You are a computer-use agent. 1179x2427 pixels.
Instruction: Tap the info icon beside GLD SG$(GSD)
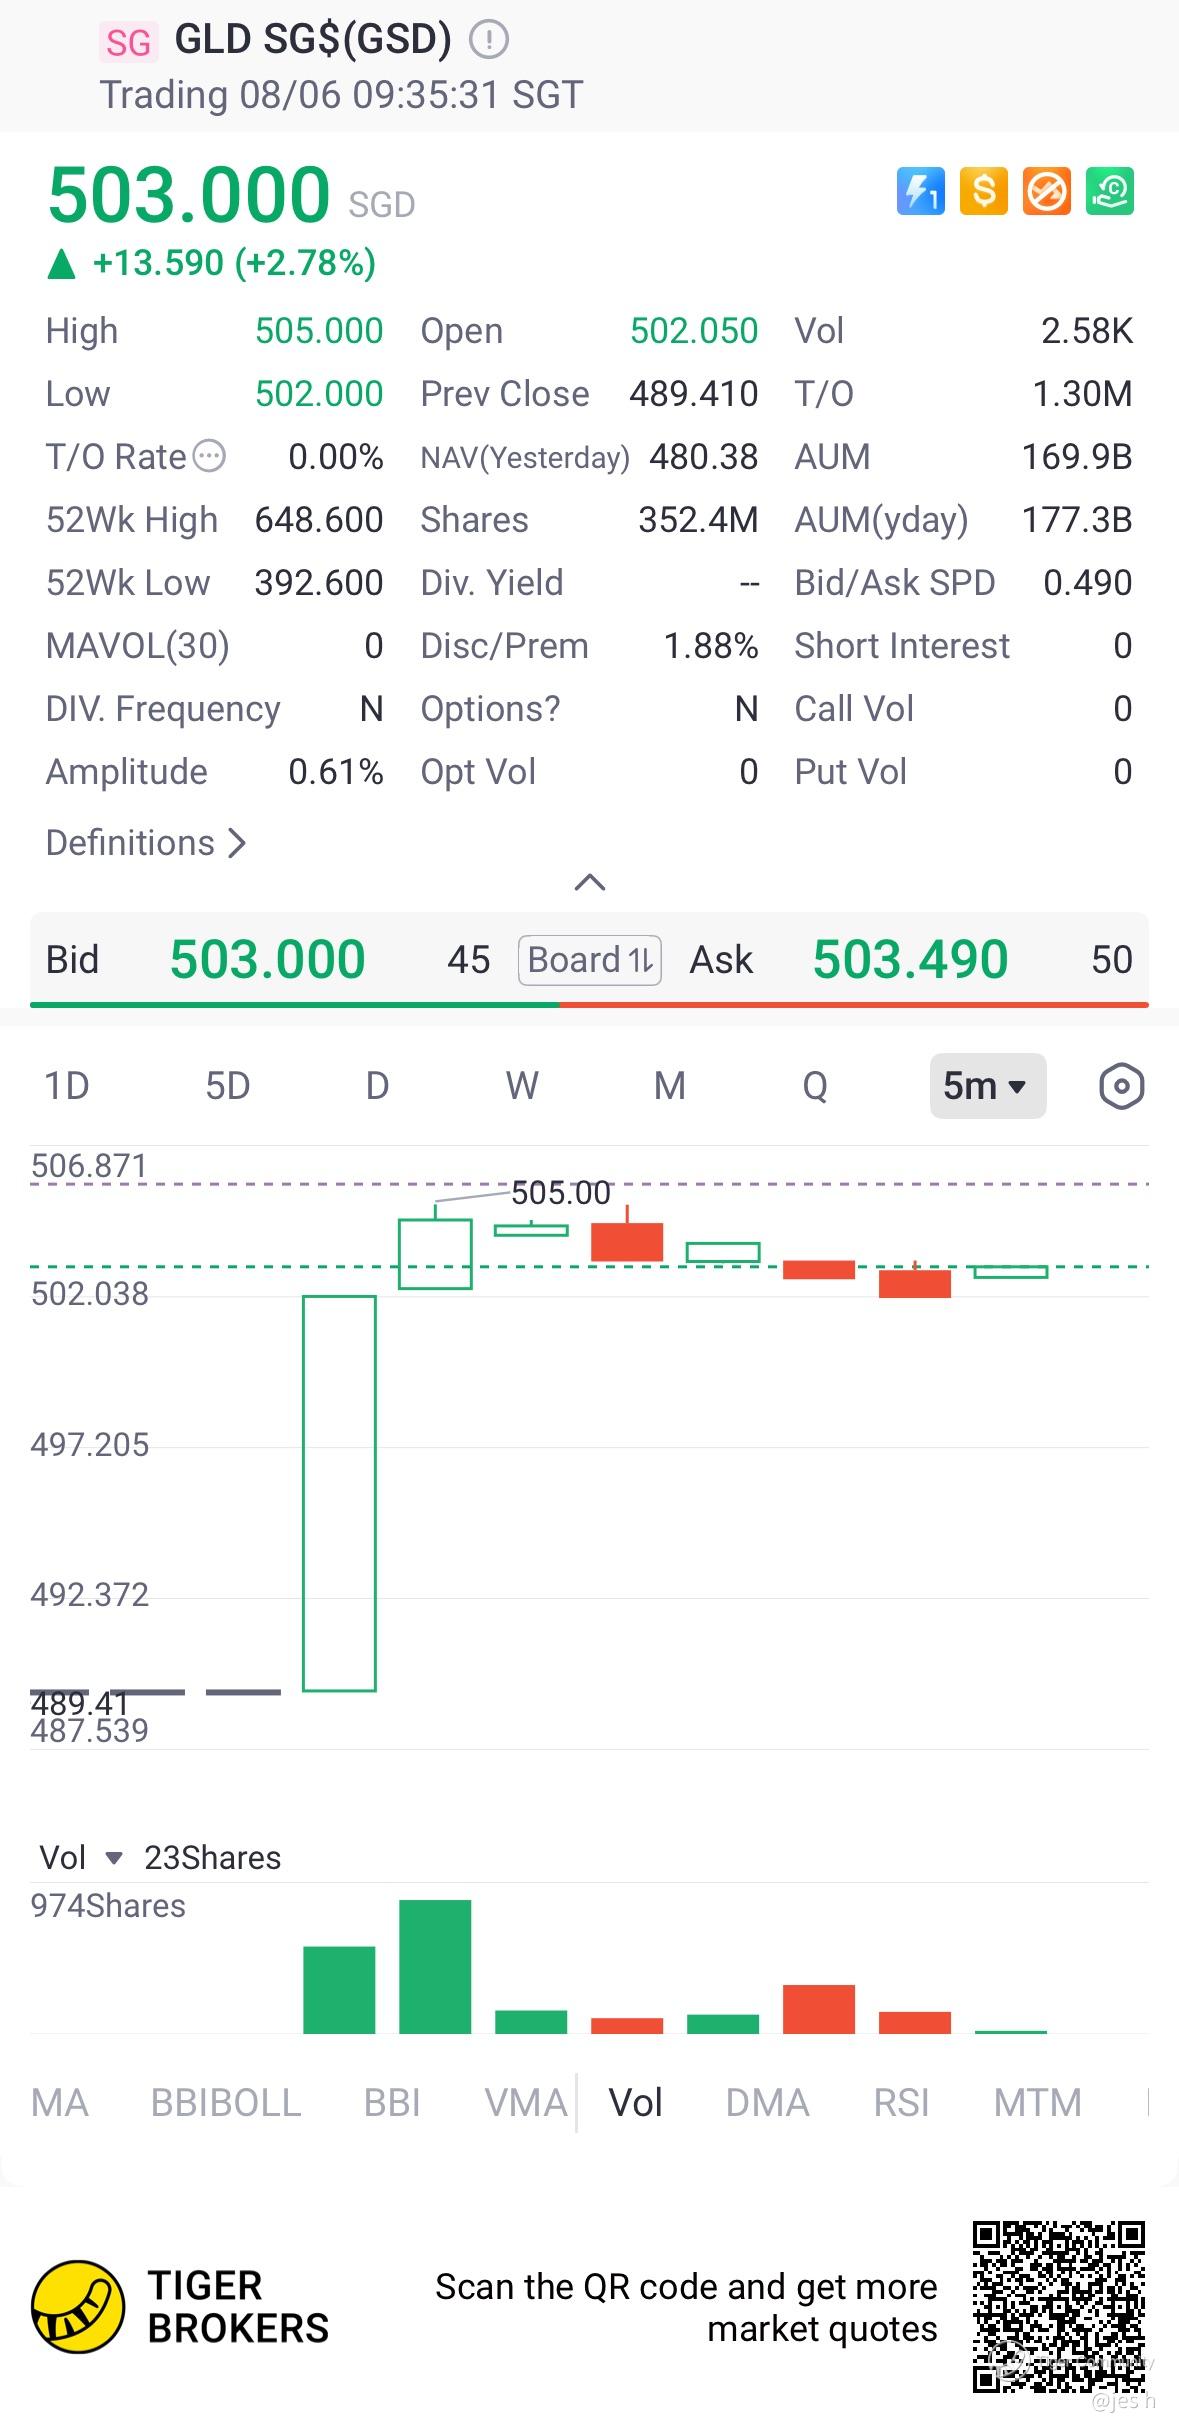point(489,40)
